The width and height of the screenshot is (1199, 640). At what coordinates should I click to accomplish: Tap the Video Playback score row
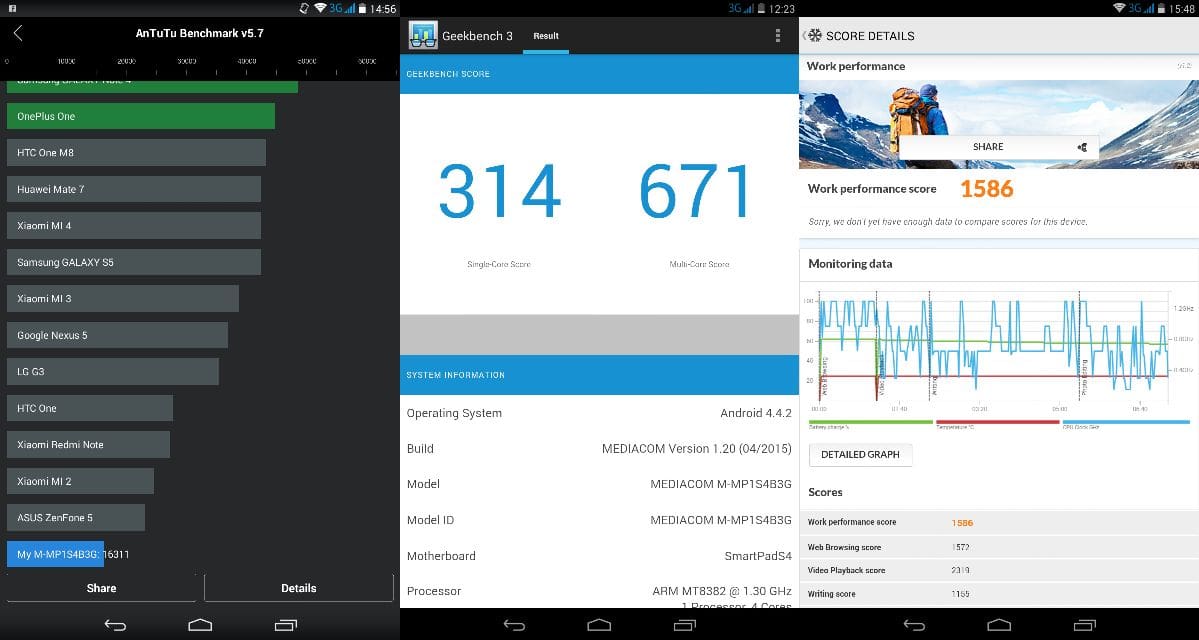pyautogui.click(x=999, y=570)
